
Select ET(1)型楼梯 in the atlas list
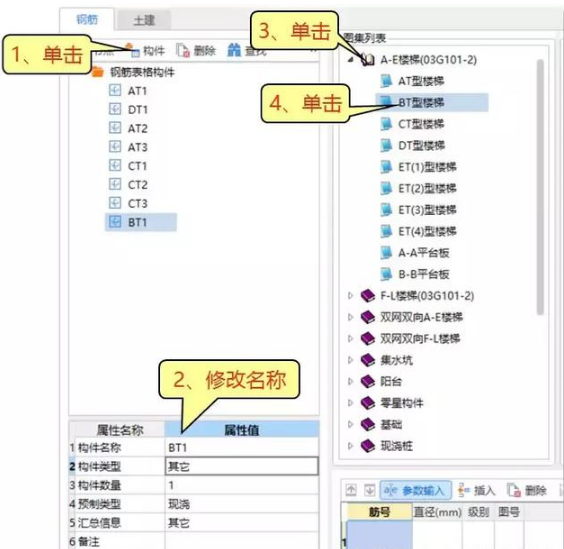[427, 167]
